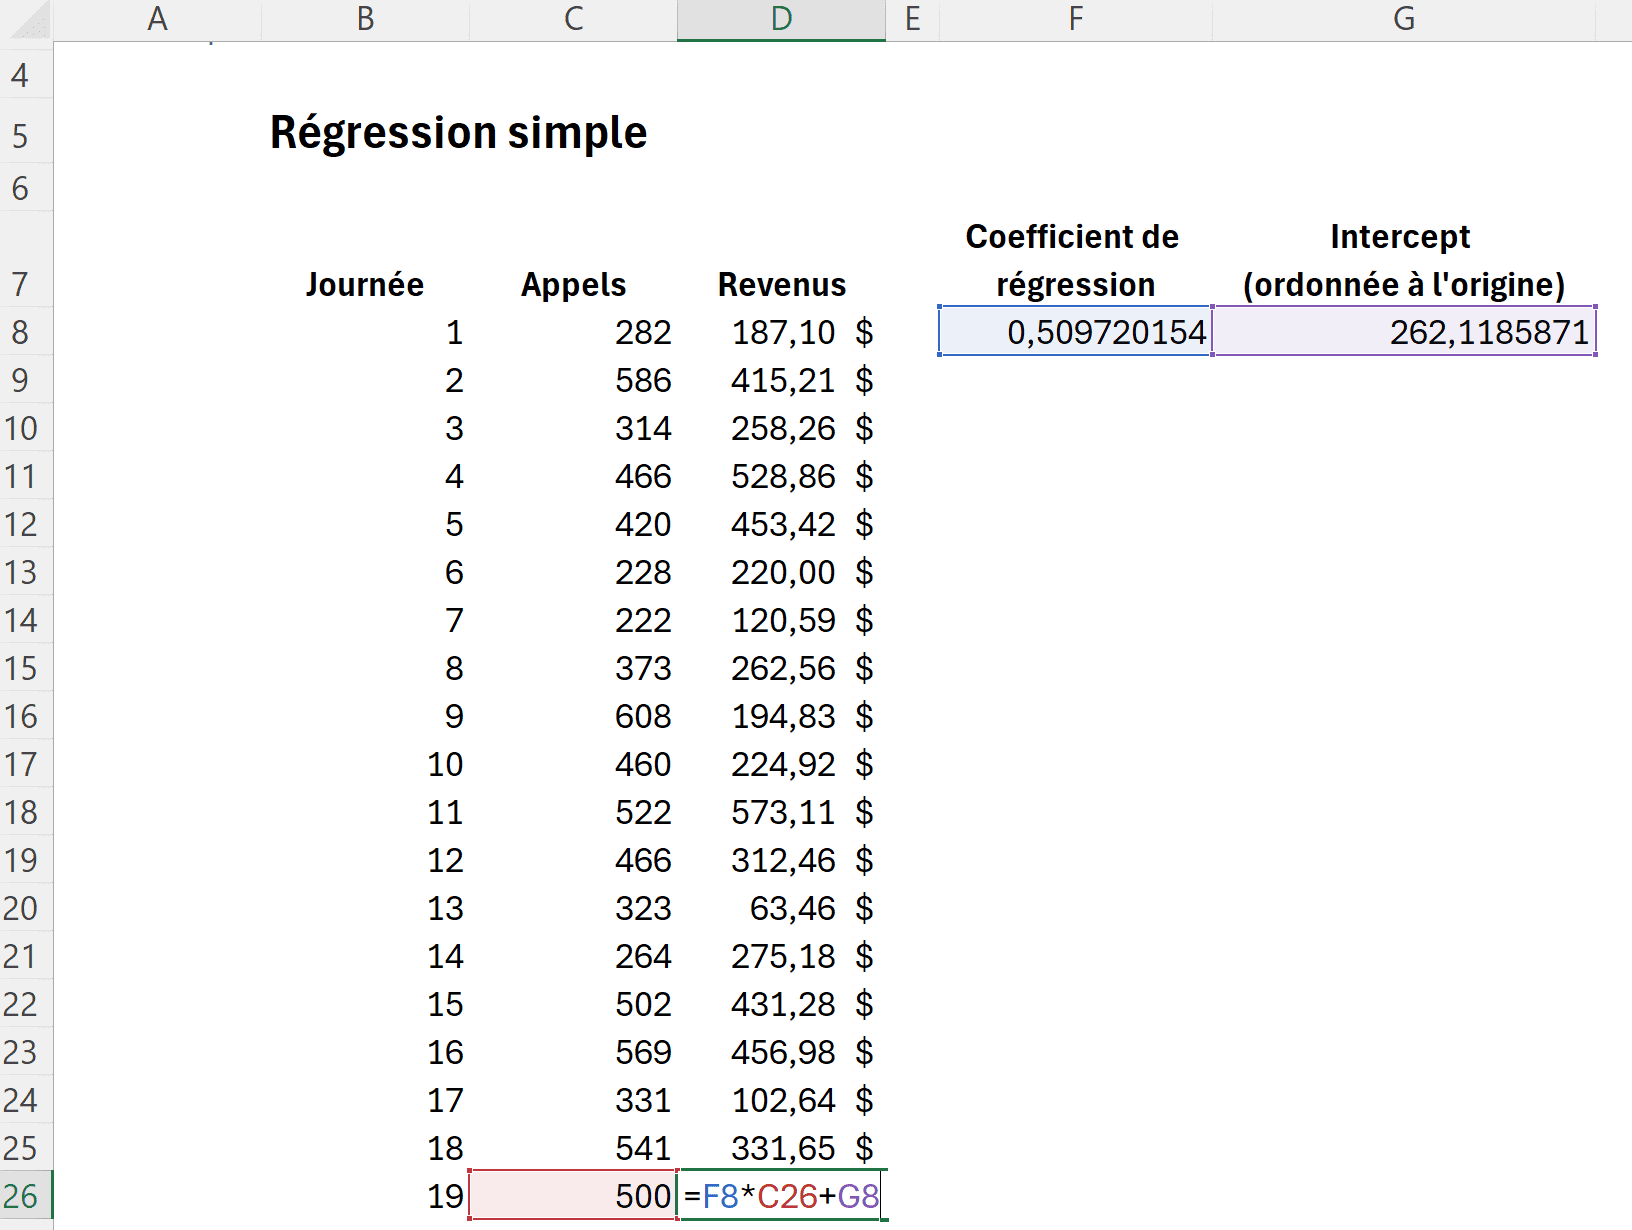The height and width of the screenshot is (1230, 1632).
Task: Click the regression coefficient cell 0,509720154
Action: pos(1075,332)
